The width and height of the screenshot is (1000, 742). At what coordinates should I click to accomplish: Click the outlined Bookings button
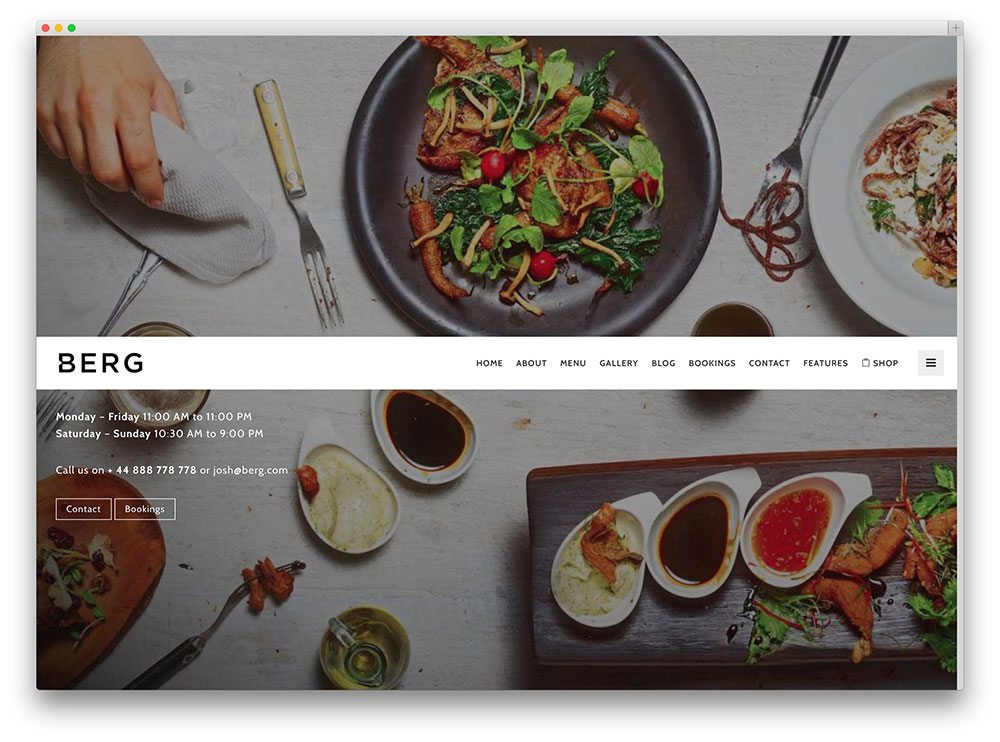tap(145, 509)
